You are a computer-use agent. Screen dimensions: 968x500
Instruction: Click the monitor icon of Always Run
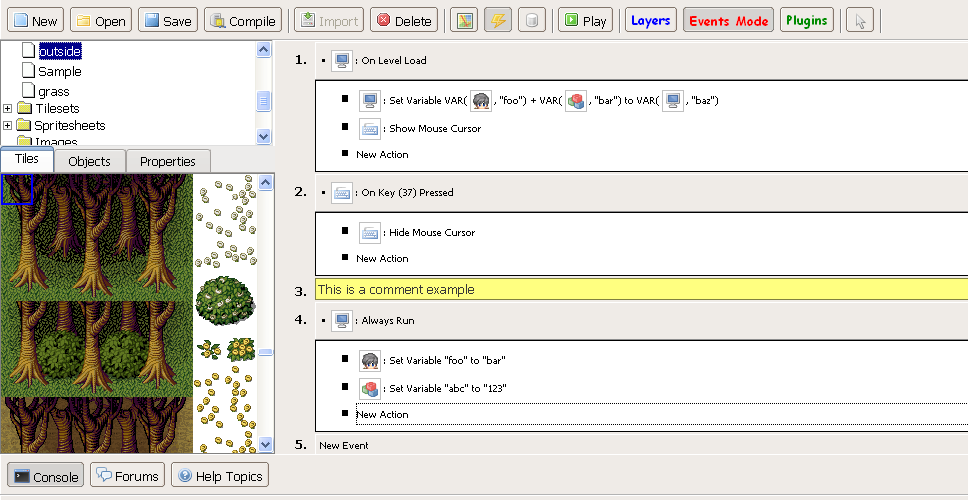(341, 321)
